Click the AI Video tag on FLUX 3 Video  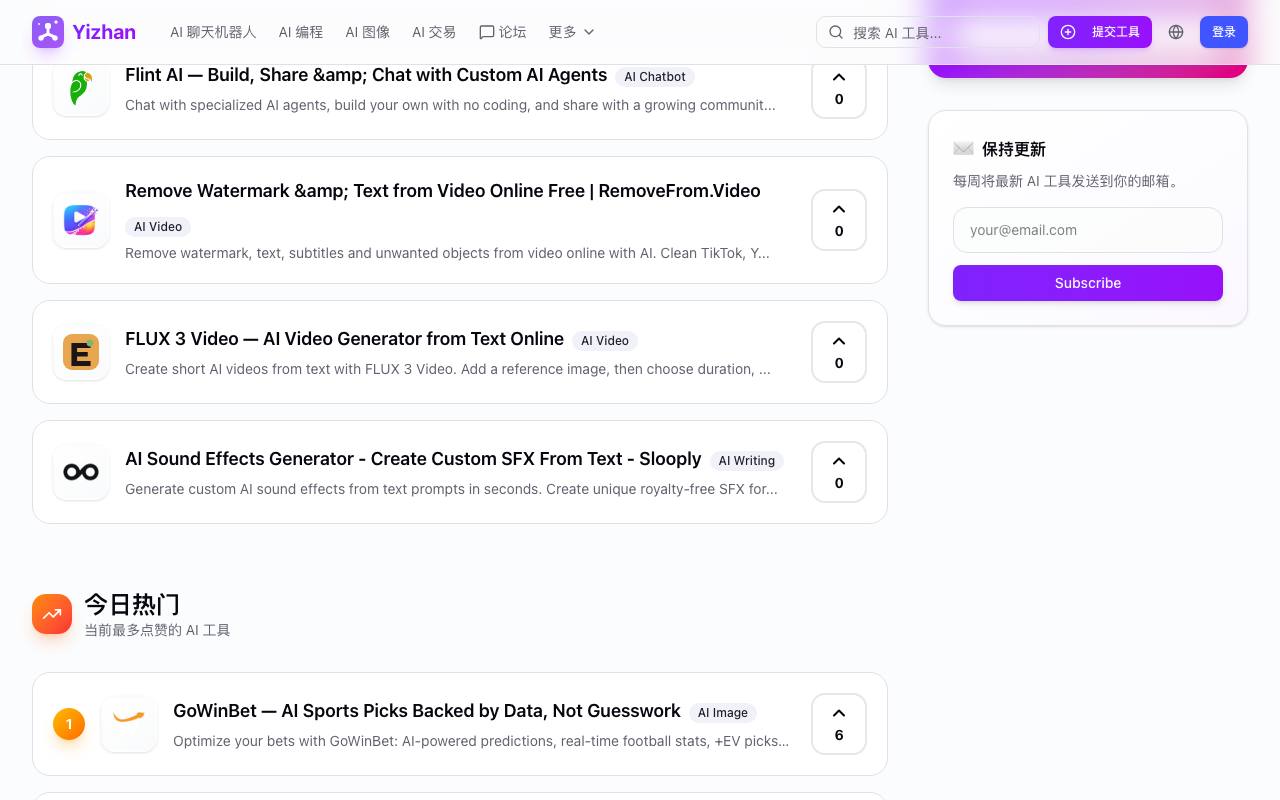coord(605,341)
